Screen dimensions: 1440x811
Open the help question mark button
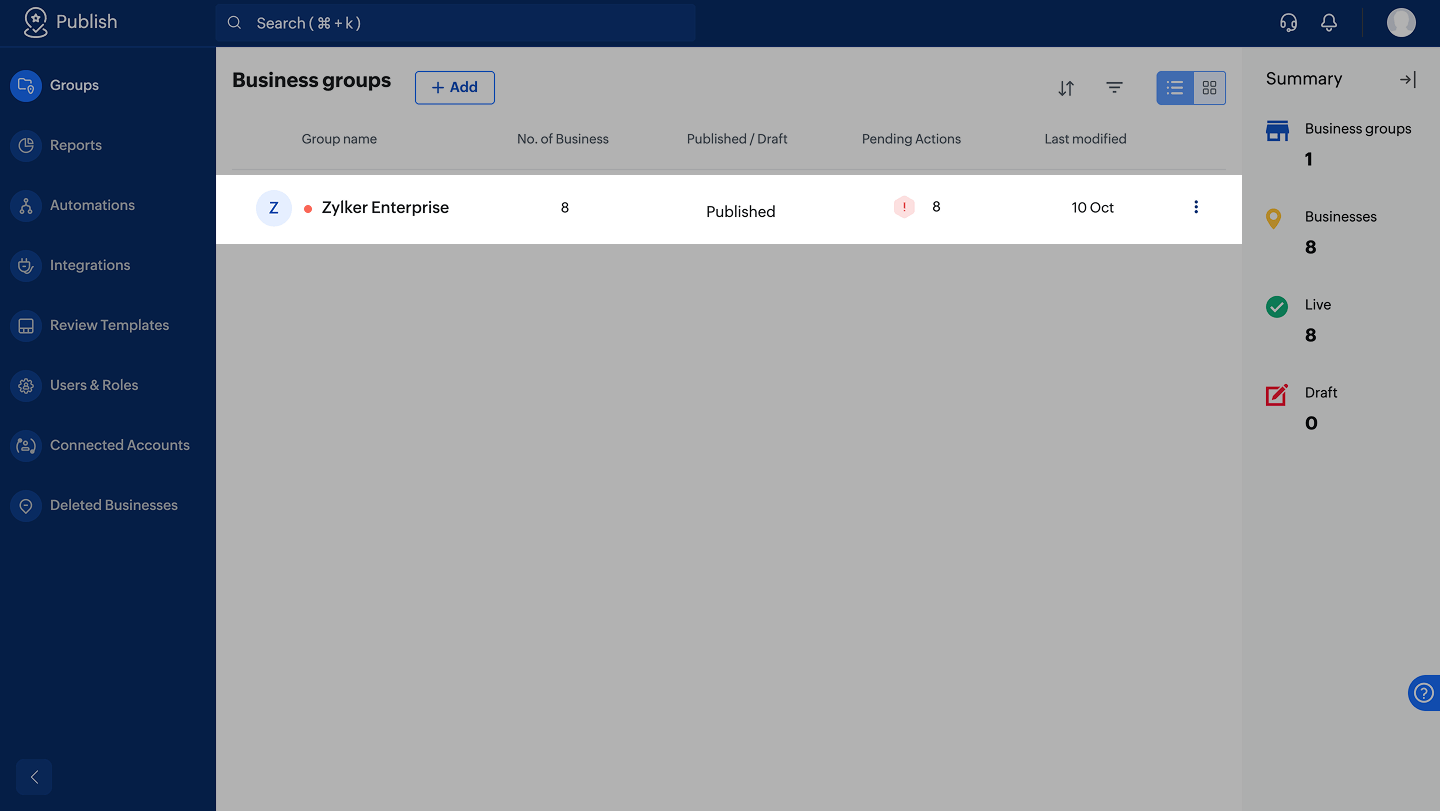1425,693
